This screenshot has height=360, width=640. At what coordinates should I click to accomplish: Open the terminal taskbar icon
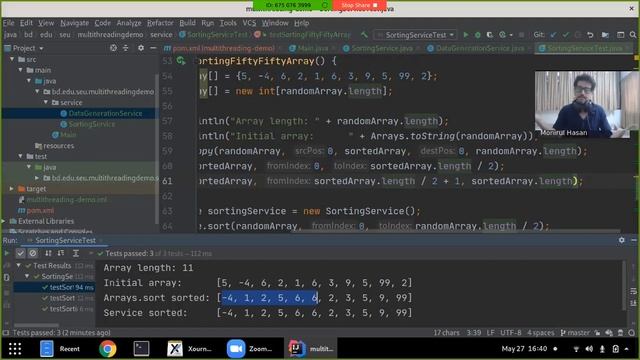(x=141, y=349)
